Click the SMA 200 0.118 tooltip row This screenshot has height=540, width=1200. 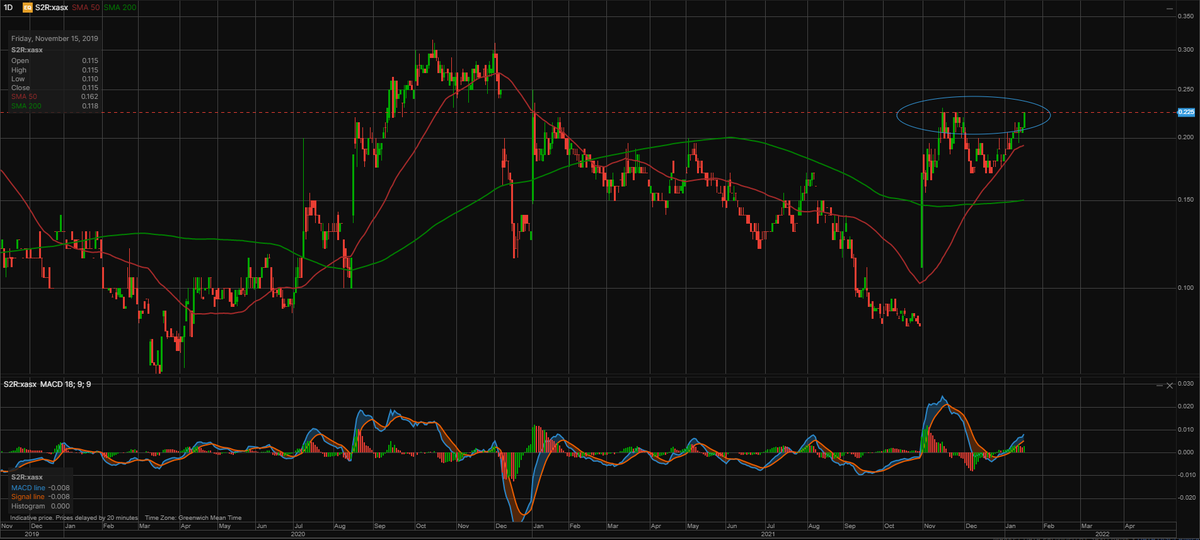point(55,106)
